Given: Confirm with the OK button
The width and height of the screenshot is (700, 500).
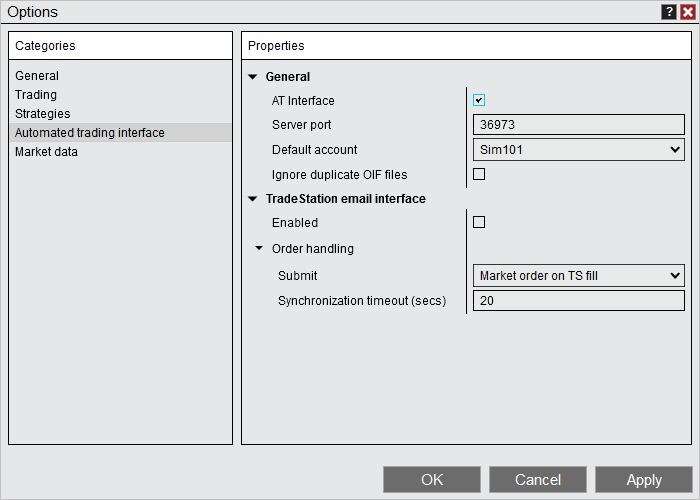Looking at the screenshot, I should coord(432,479).
